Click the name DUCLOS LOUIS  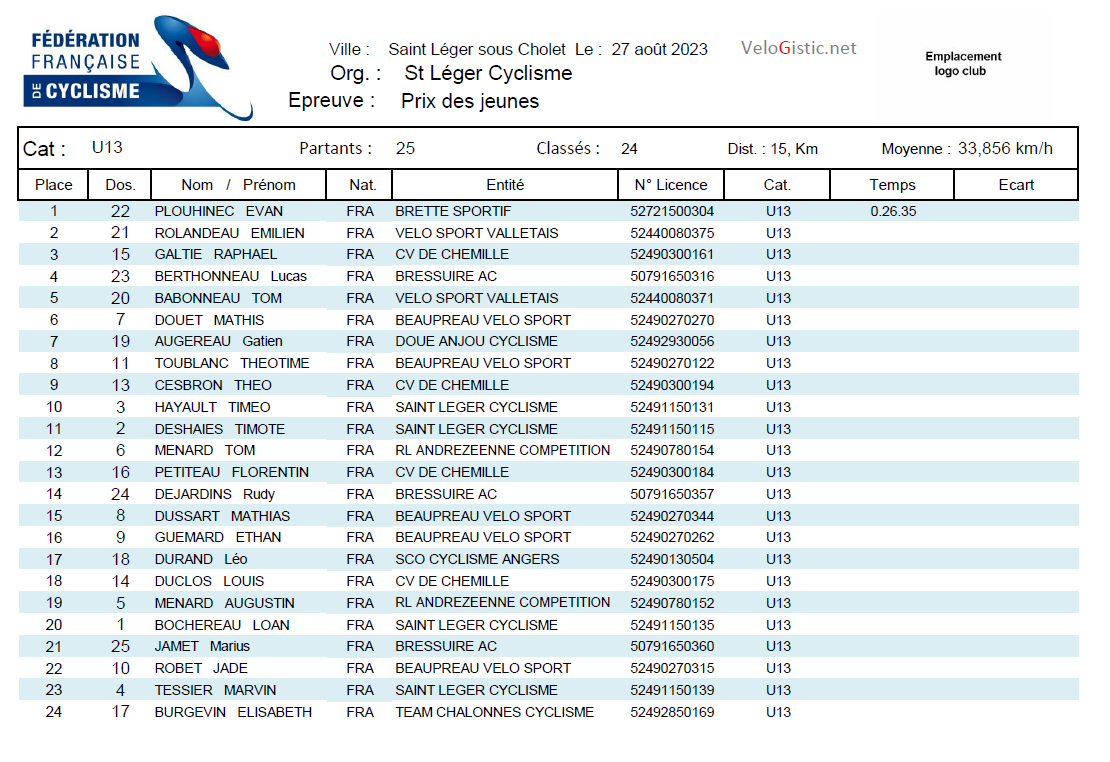click(210, 581)
